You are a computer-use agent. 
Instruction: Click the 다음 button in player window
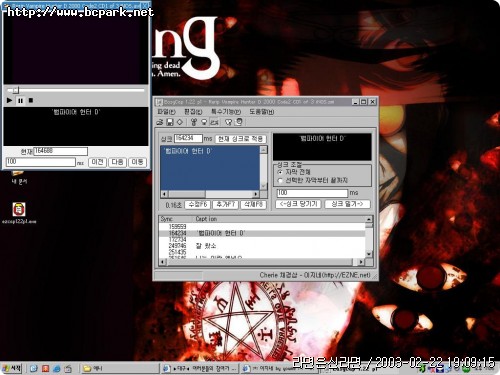click(117, 162)
